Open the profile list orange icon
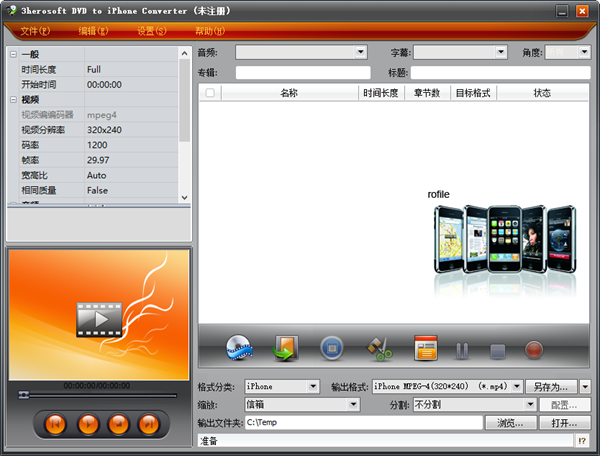This screenshot has width=600, height=456. [x=426, y=348]
